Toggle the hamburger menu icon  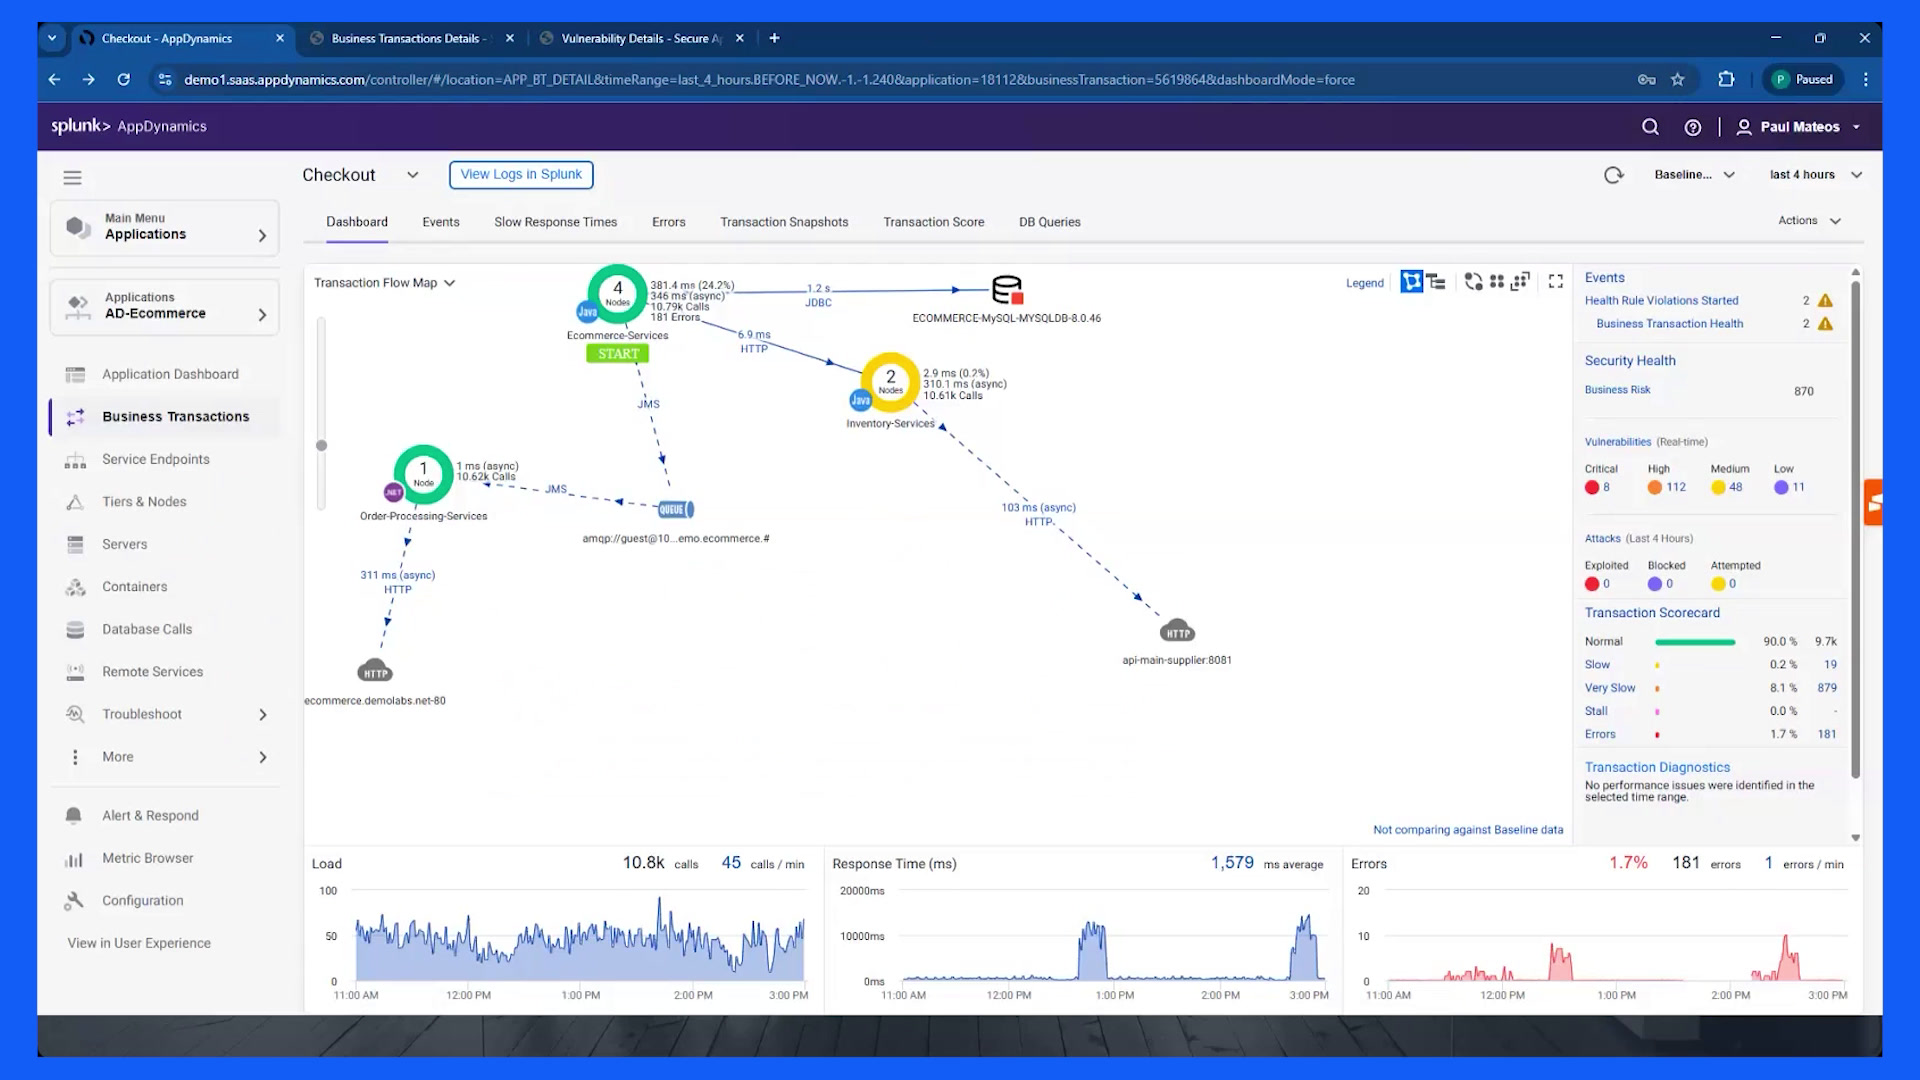pyautogui.click(x=72, y=178)
